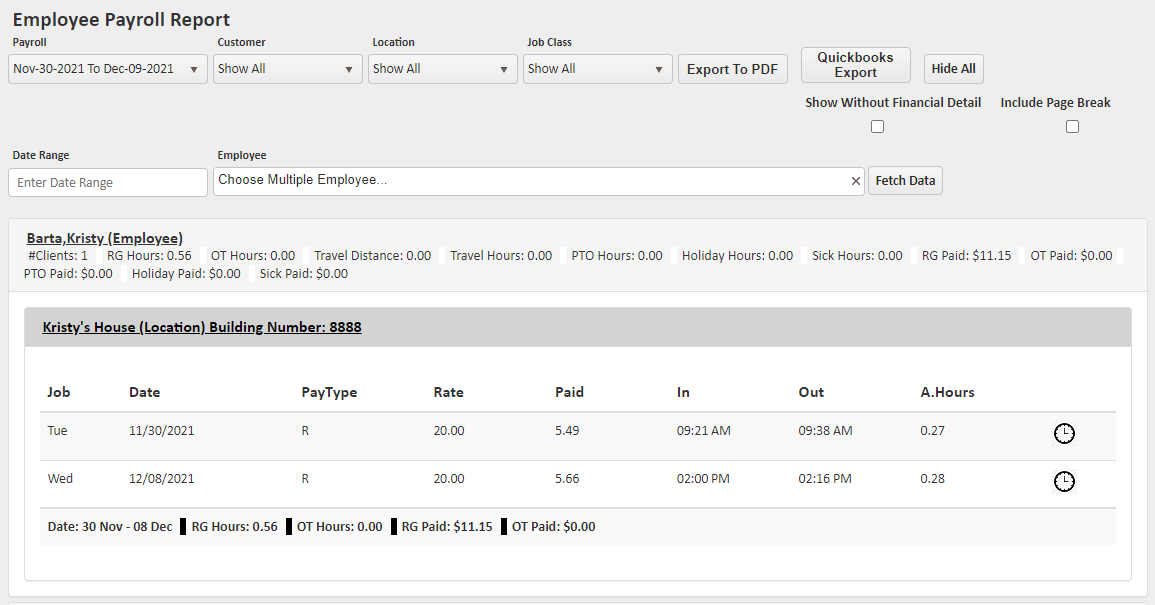
Task: Expand the Customer filter dropdown
Action: pos(286,69)
